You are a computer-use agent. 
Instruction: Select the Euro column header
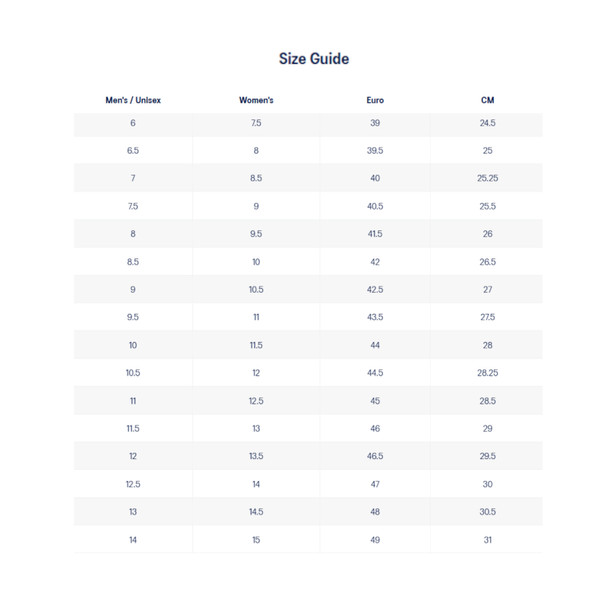[x=375, y=100]
